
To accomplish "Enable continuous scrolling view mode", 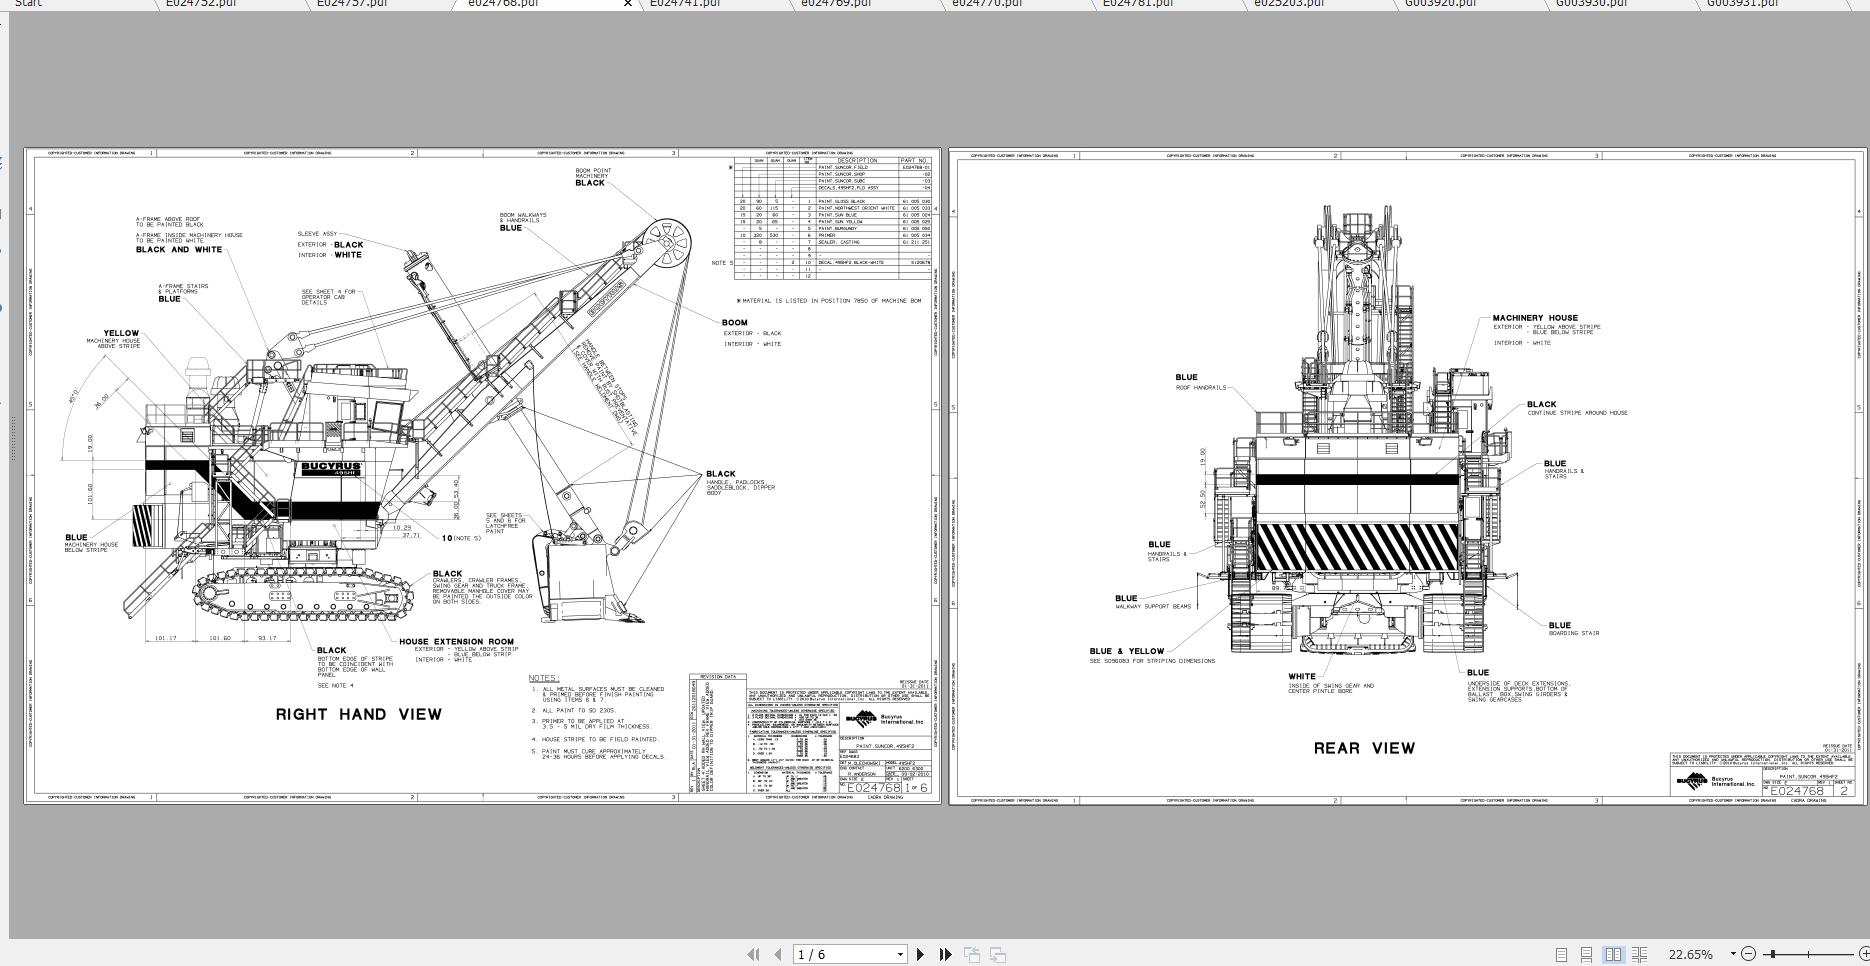I will pyautogui.click(x=1585, y=953).
